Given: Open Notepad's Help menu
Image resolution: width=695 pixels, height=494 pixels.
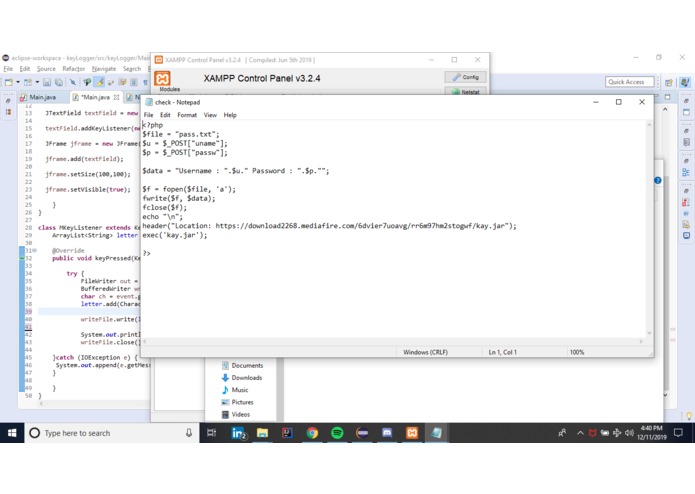Looking at the screenshot, I should point(230,115).
